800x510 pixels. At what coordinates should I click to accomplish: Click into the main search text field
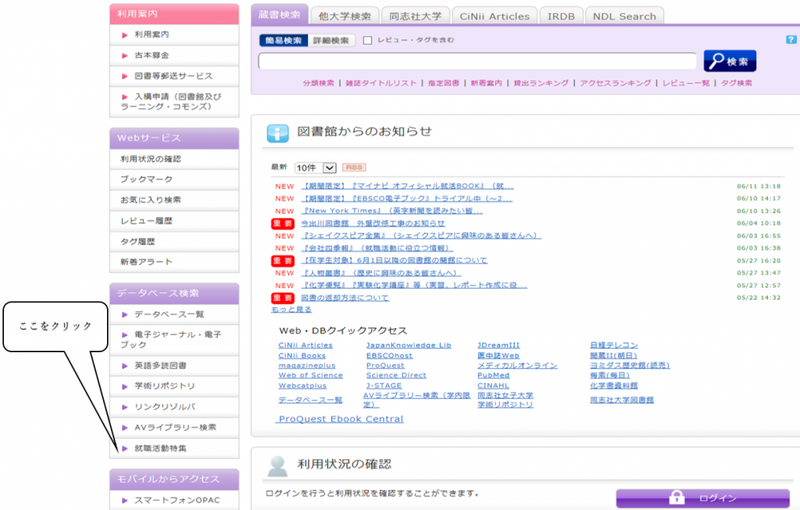[x=477, y=61]
